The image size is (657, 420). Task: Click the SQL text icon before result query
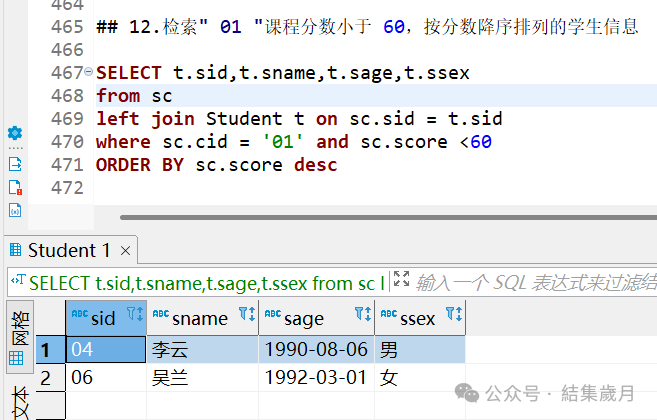[x=18, y=280]
